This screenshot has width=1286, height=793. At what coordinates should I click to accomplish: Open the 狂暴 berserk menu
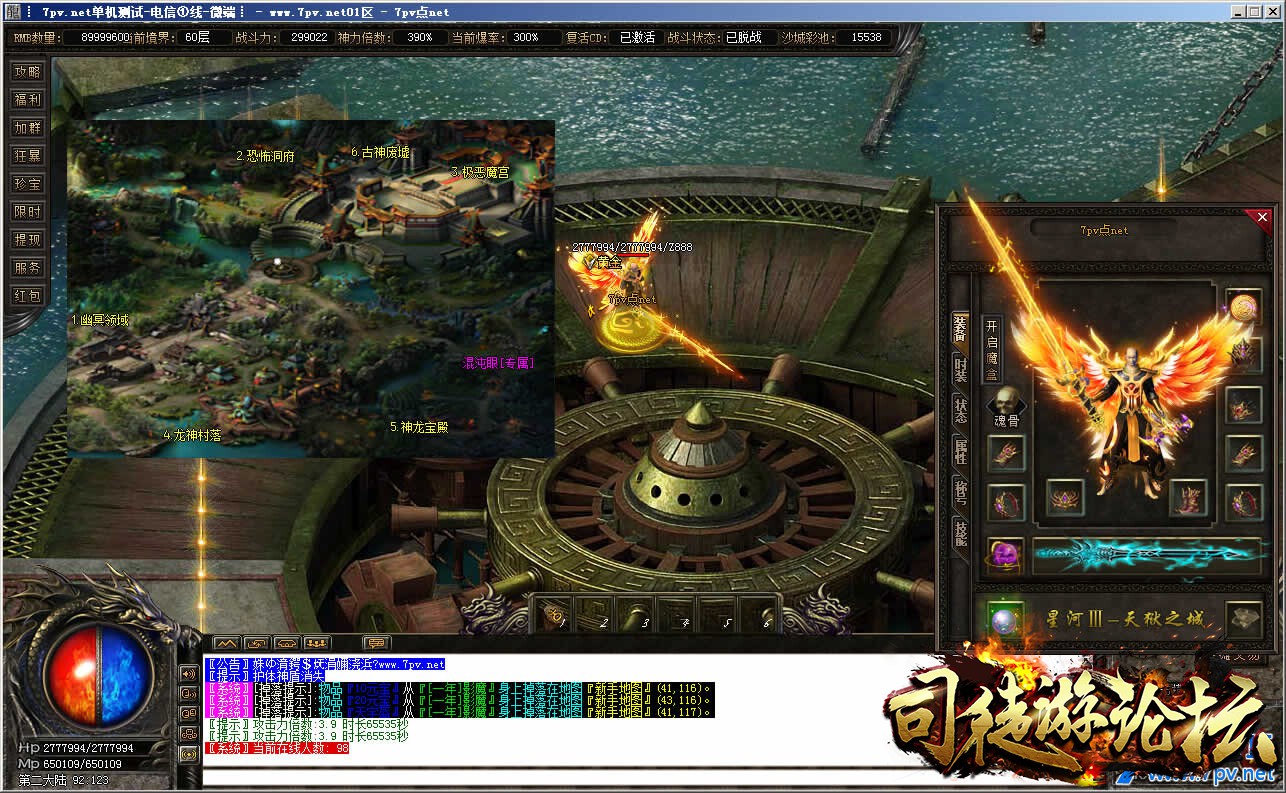click(x=27, y=156)
